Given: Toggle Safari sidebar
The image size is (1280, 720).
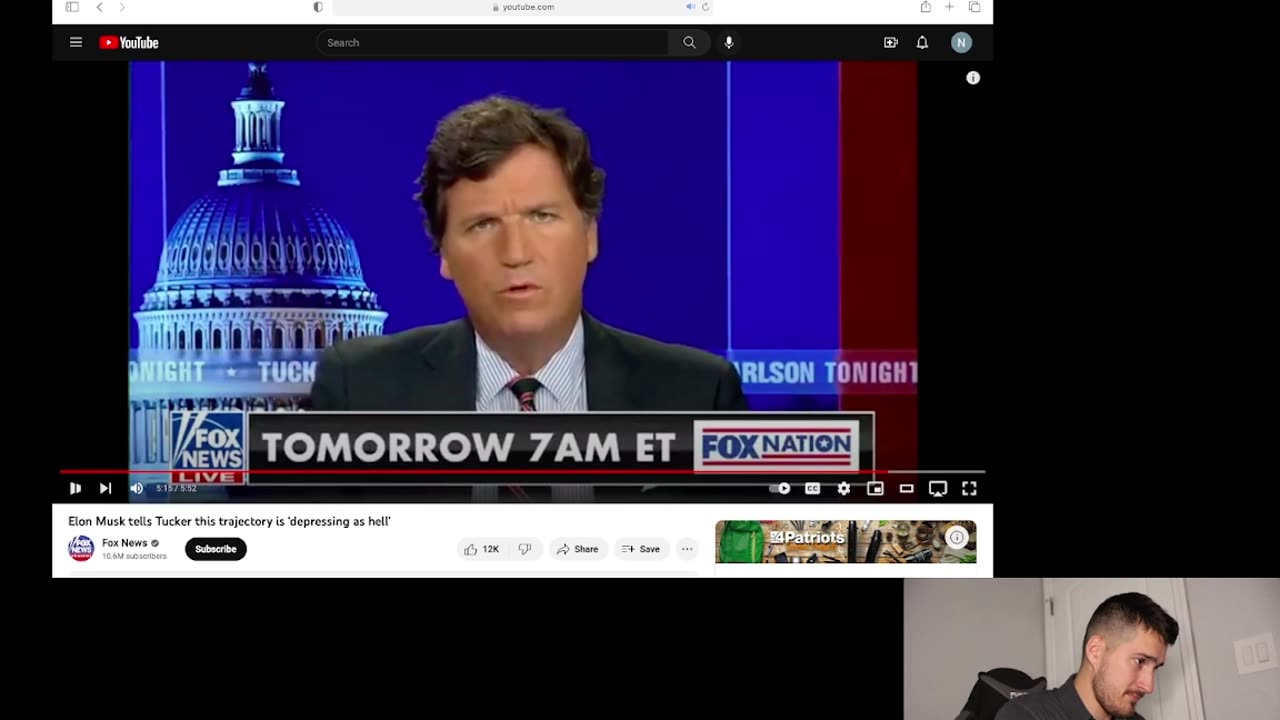Looking at the screenshot, I should [72, 7].
